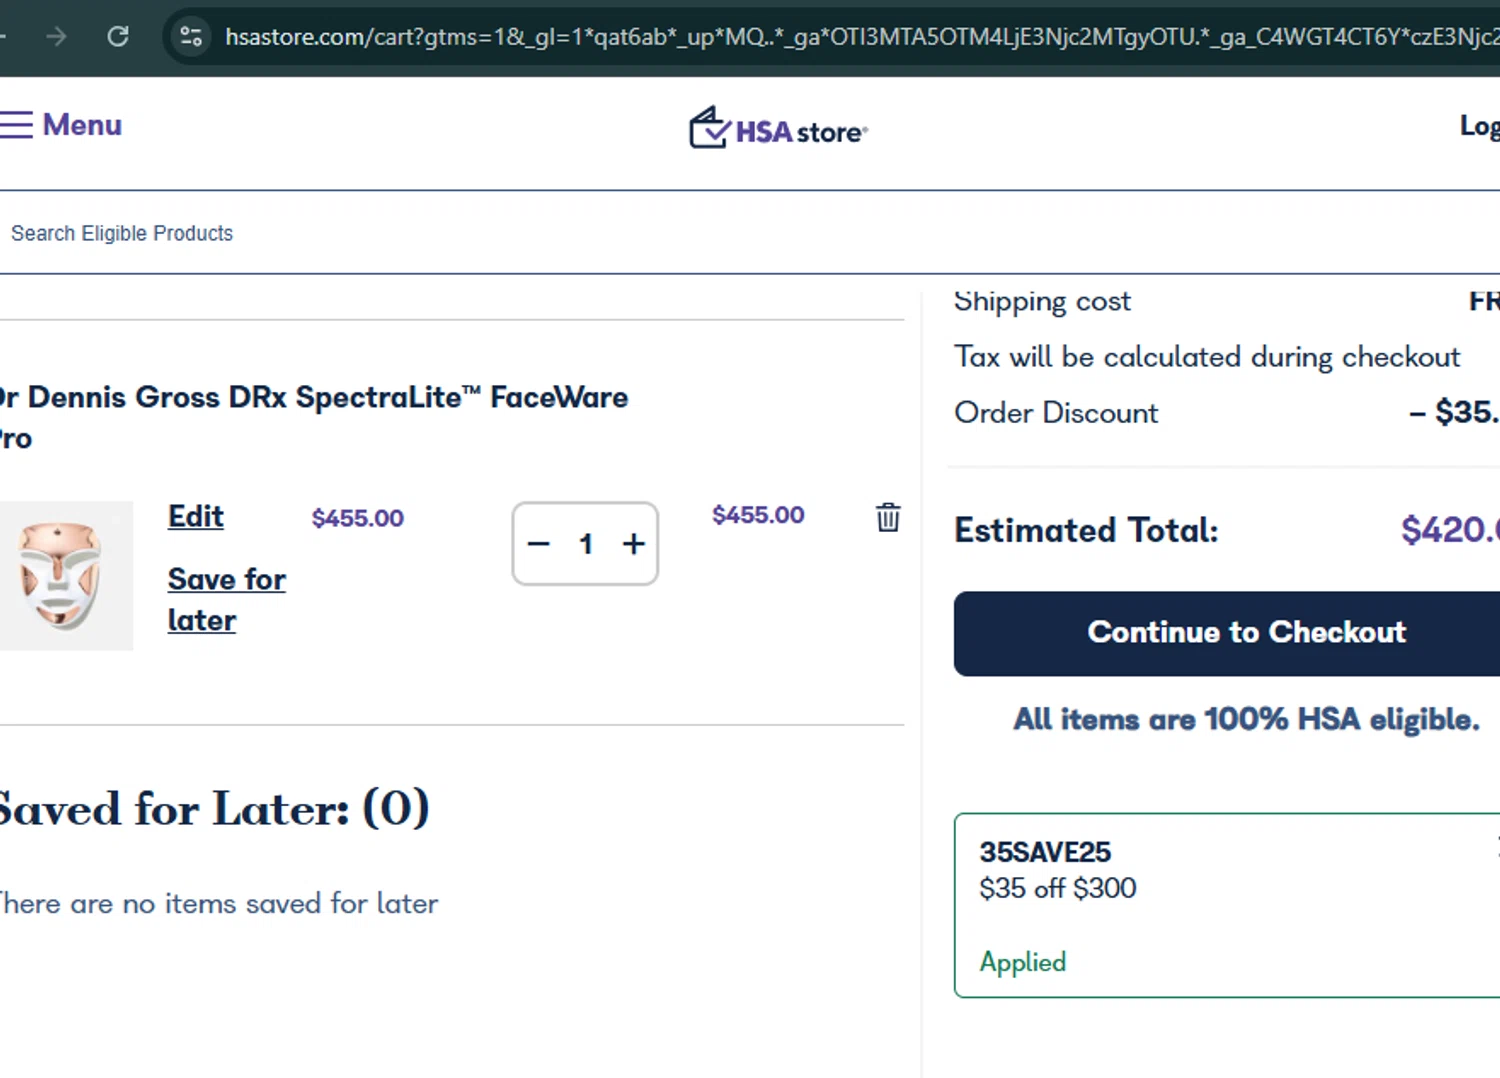The width and height of the screenshot is (1500, 1078).
Task: Delete the item with trash icon
Action: click(x=888, y=517)
